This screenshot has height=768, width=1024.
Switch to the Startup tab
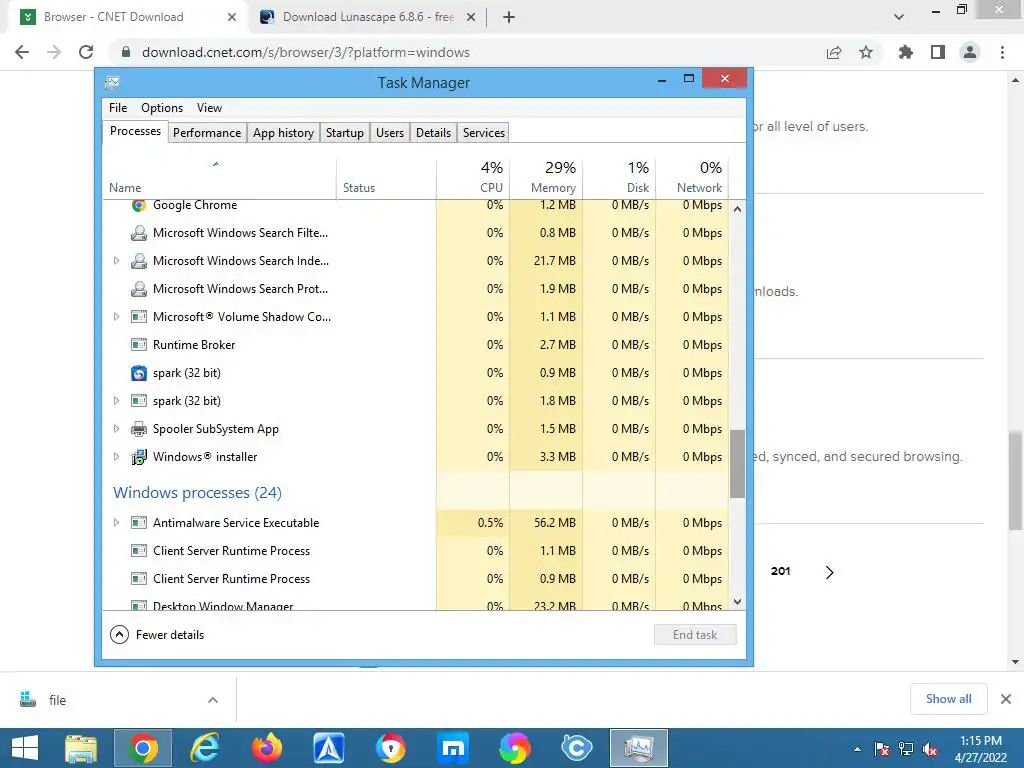(345, 133)
